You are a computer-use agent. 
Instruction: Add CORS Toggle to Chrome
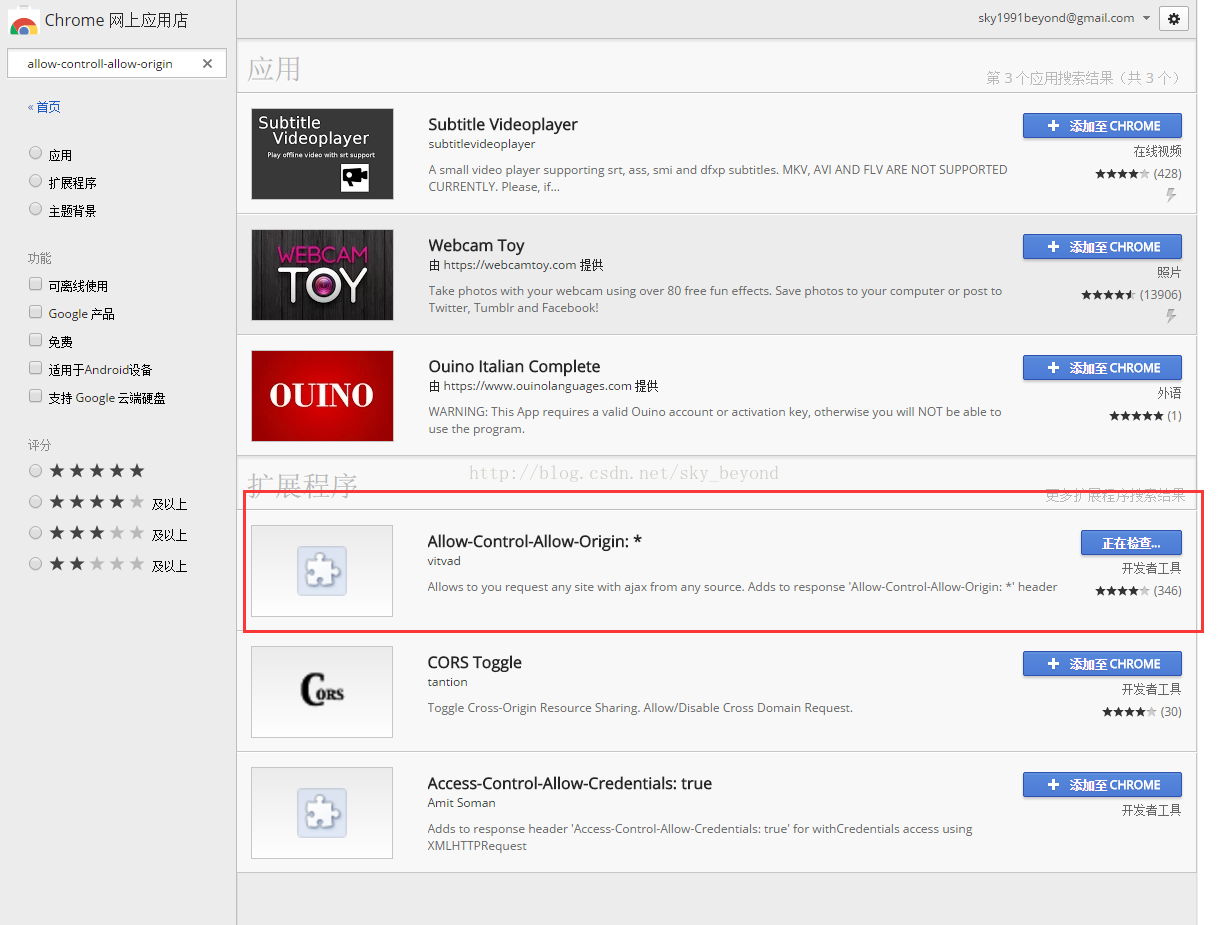point(1102,664)
